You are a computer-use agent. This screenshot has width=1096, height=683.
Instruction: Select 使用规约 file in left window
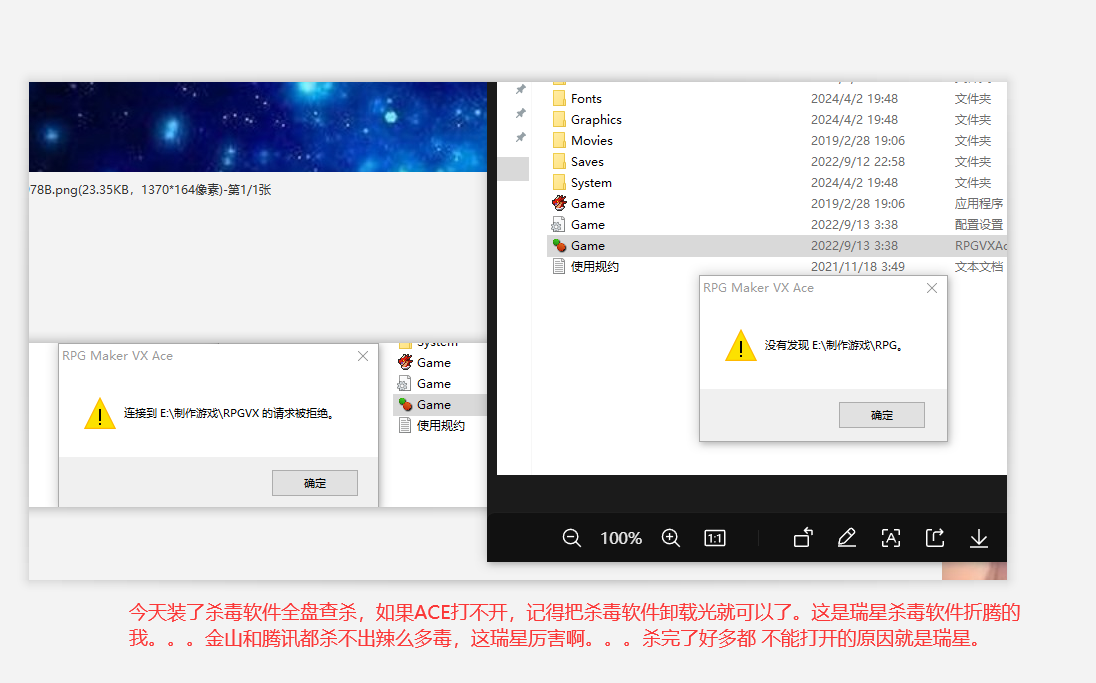[431, 425]
